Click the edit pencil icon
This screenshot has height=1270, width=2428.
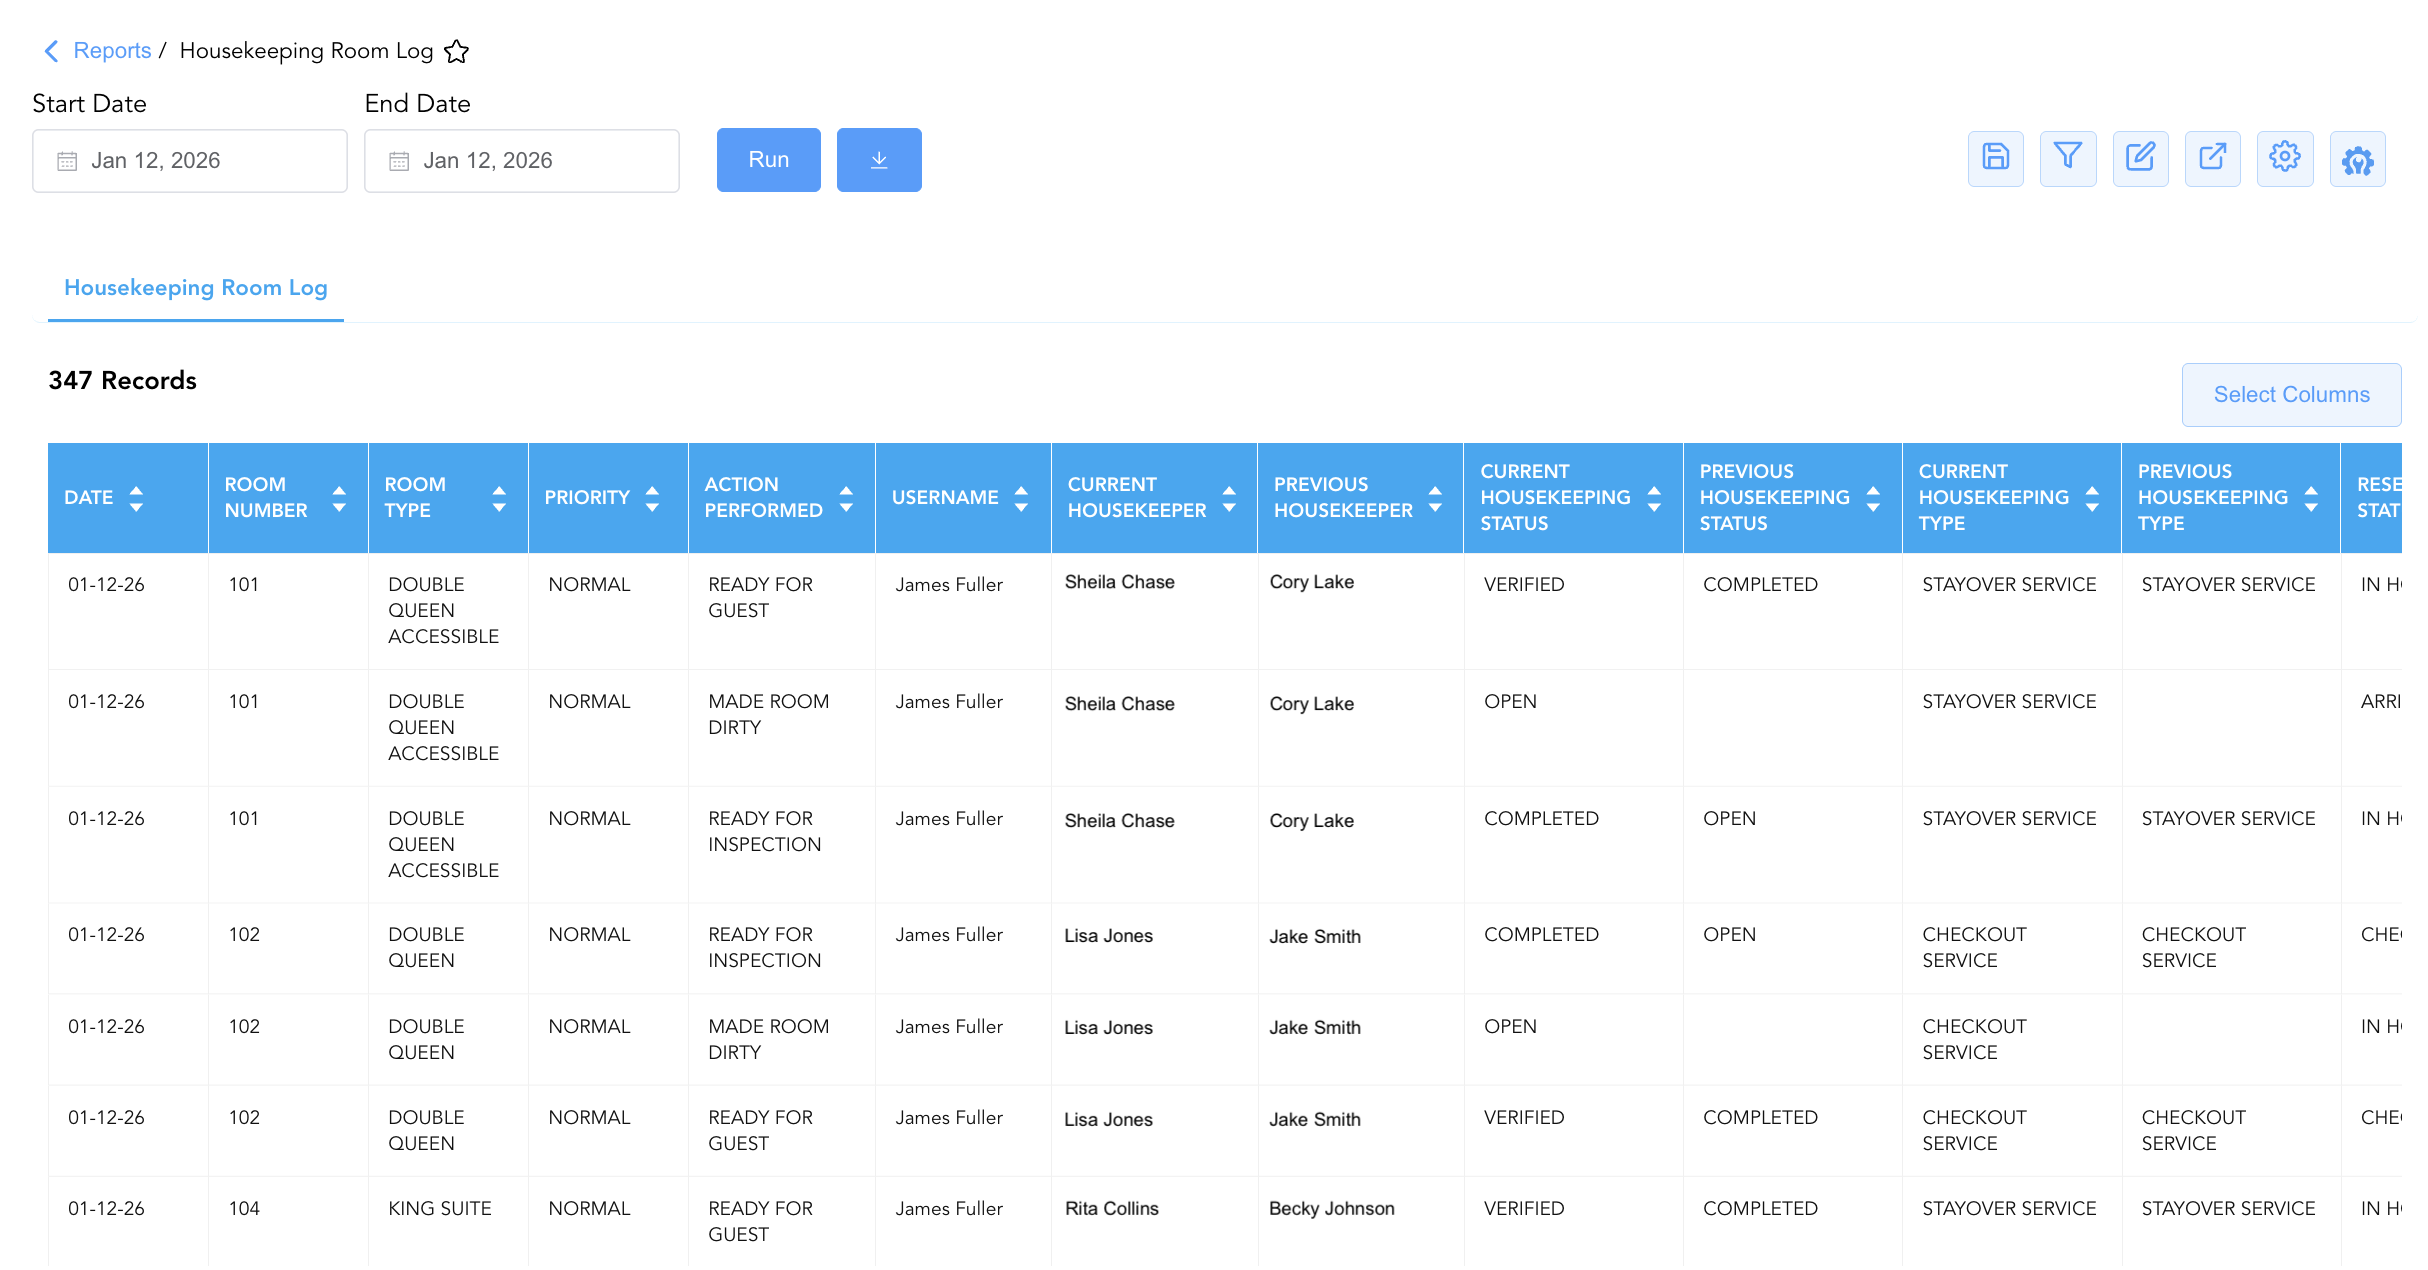click(2140, 159)
